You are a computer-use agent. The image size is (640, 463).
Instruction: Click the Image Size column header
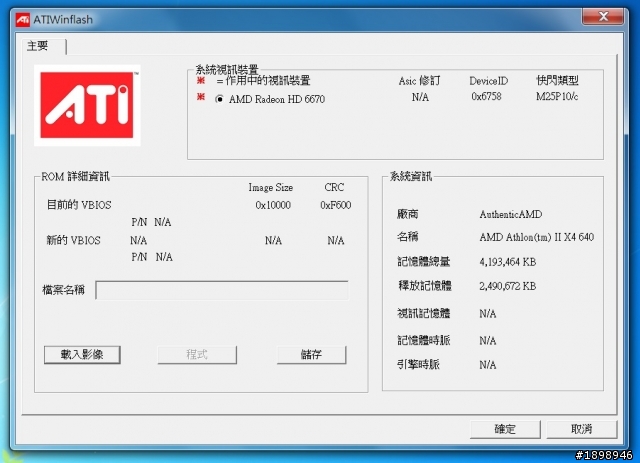tap(271, 187)
